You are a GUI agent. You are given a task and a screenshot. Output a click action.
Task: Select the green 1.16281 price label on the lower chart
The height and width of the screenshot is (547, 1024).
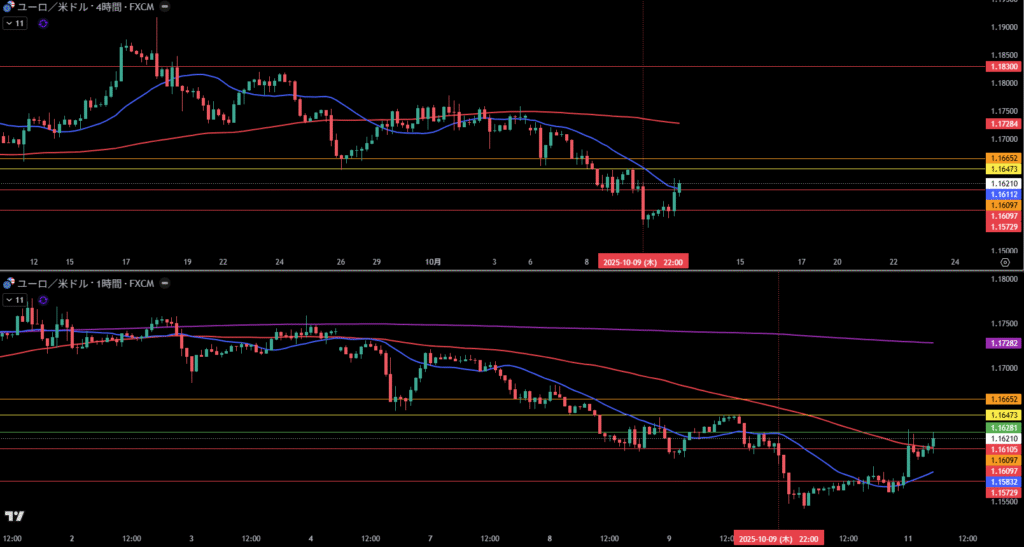[x=1002, y=427]
